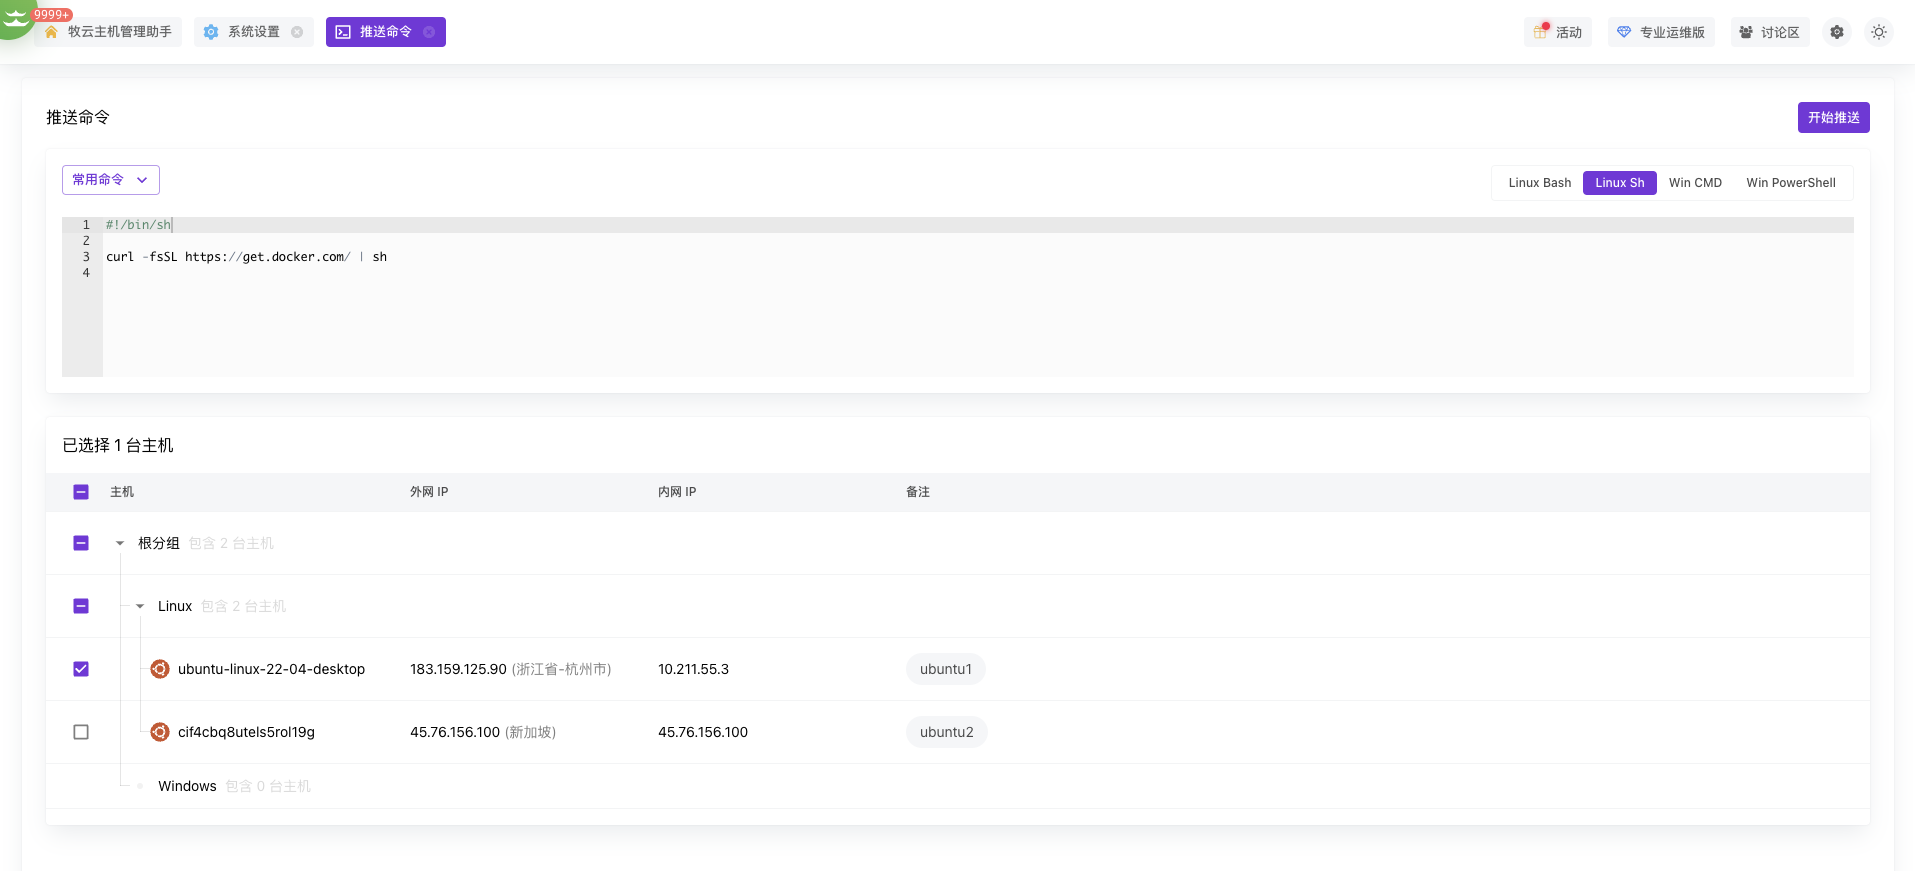Check the cif4cbq8utels5rol19g host

(81, 732)
